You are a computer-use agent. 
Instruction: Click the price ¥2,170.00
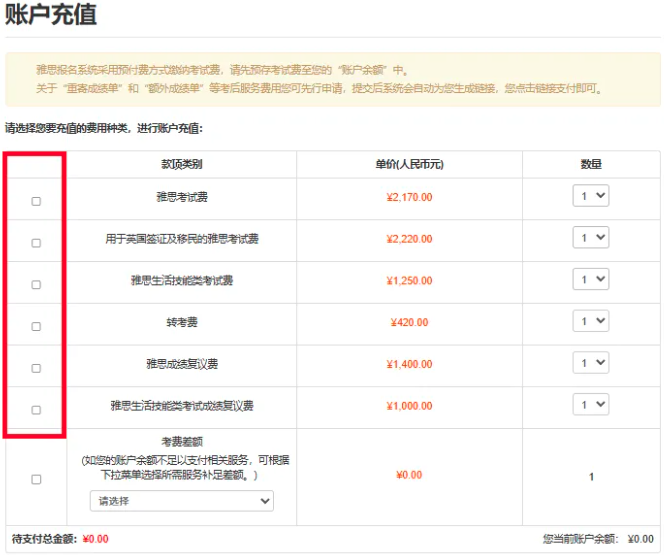point(409,197)
